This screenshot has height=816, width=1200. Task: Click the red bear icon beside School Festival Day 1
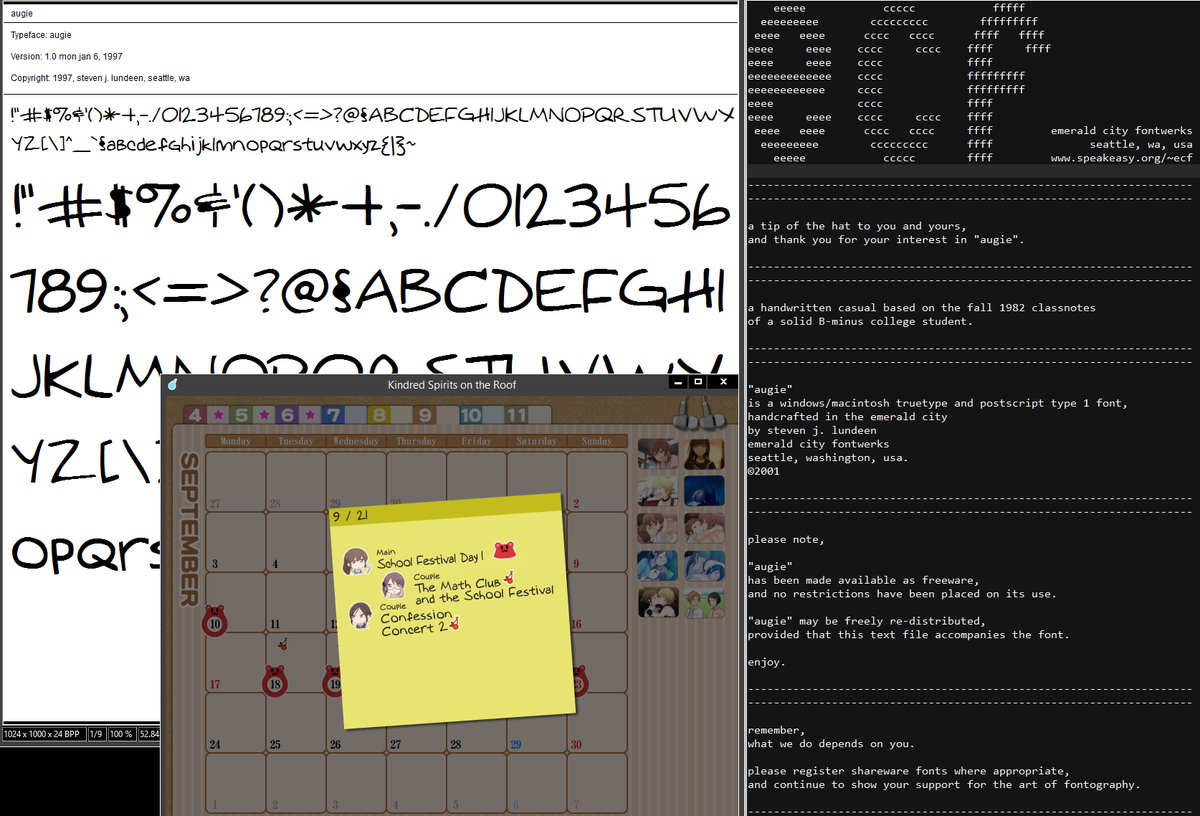tap(505, 551)
